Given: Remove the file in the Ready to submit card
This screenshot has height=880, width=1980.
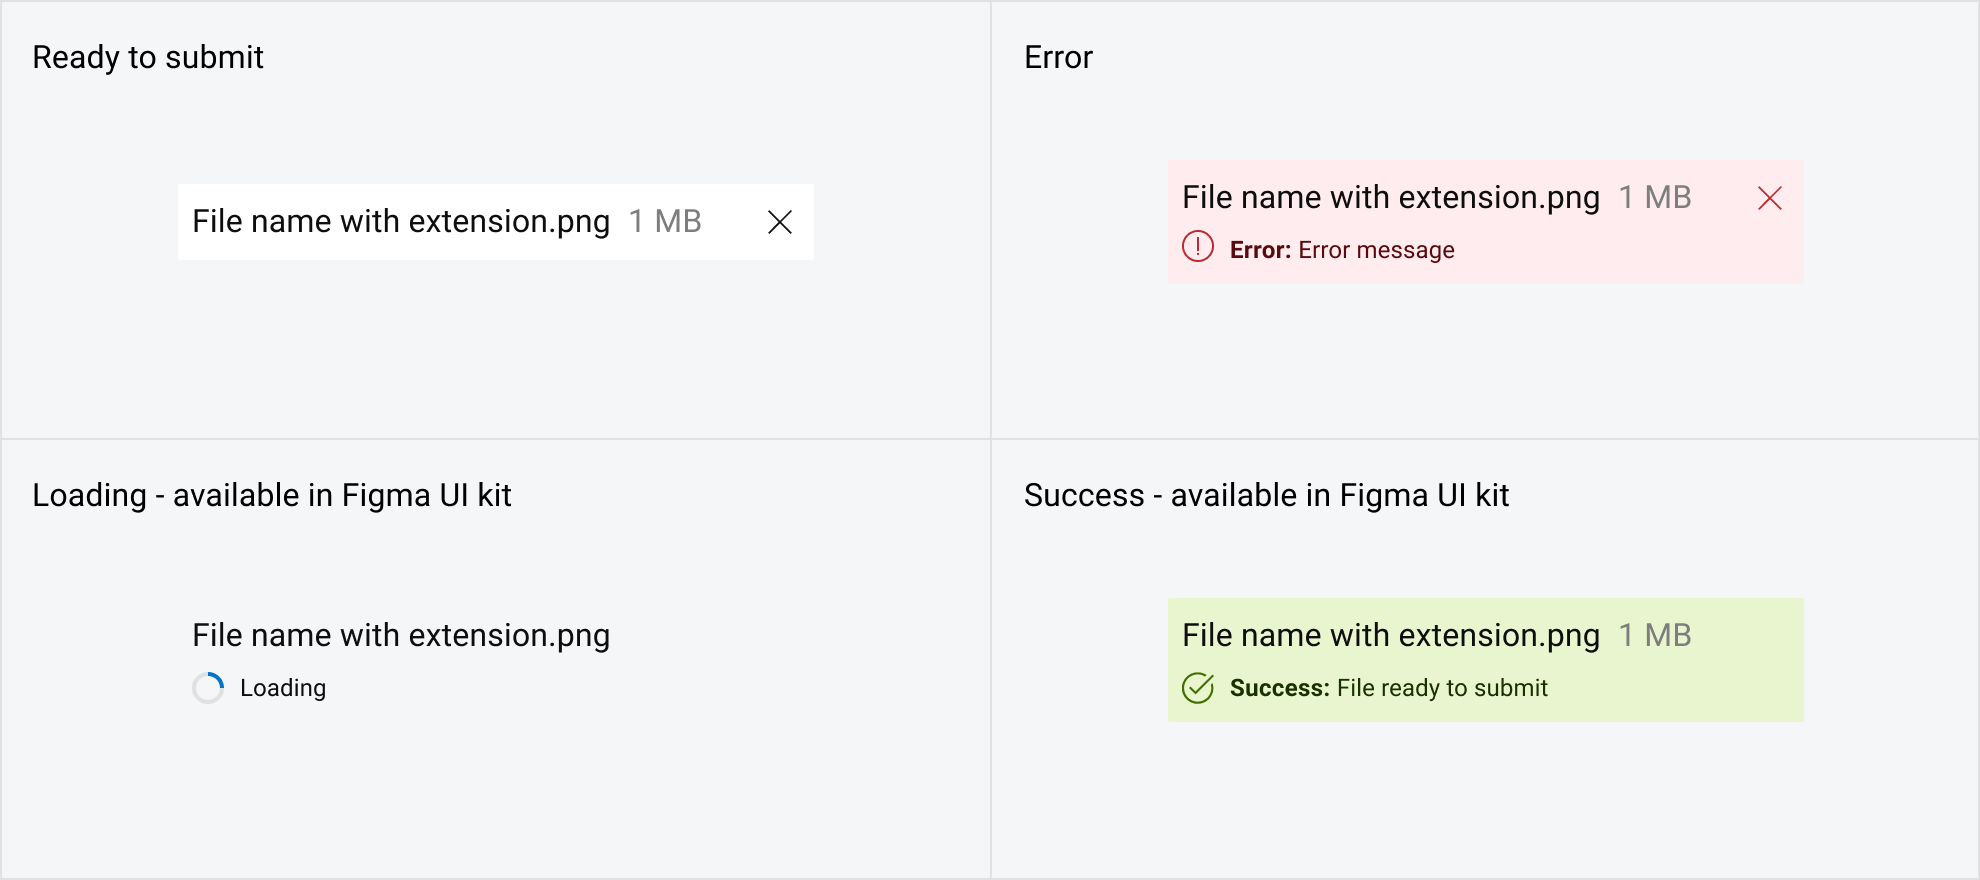Looking at the screenshot, I should [x=780, y=222].
